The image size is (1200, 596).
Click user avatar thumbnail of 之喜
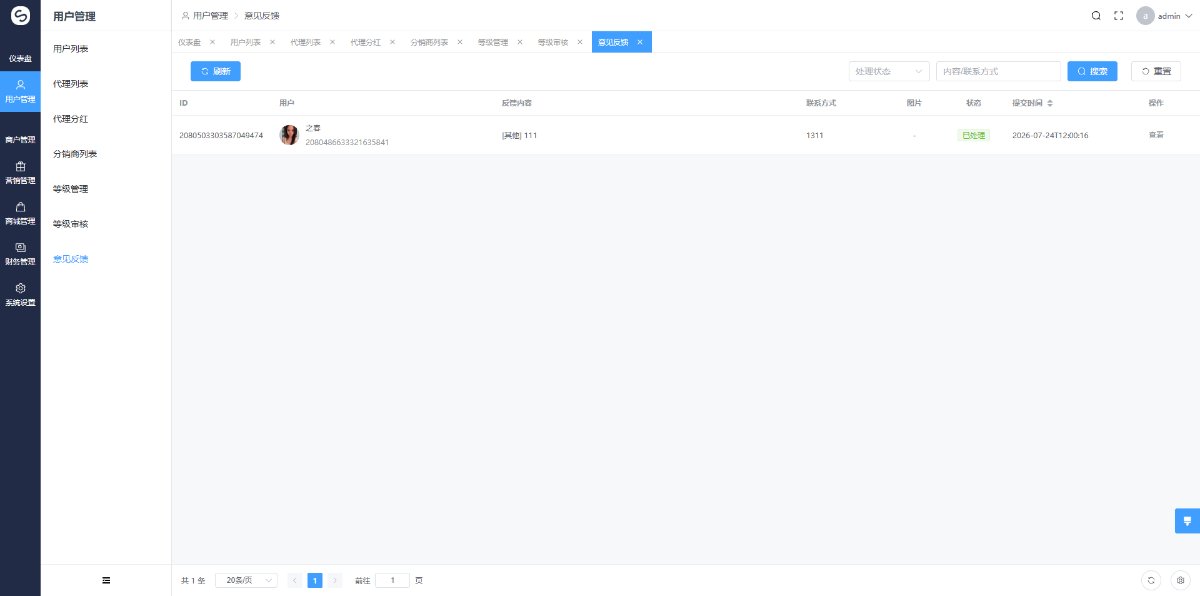tap(289, 135)
